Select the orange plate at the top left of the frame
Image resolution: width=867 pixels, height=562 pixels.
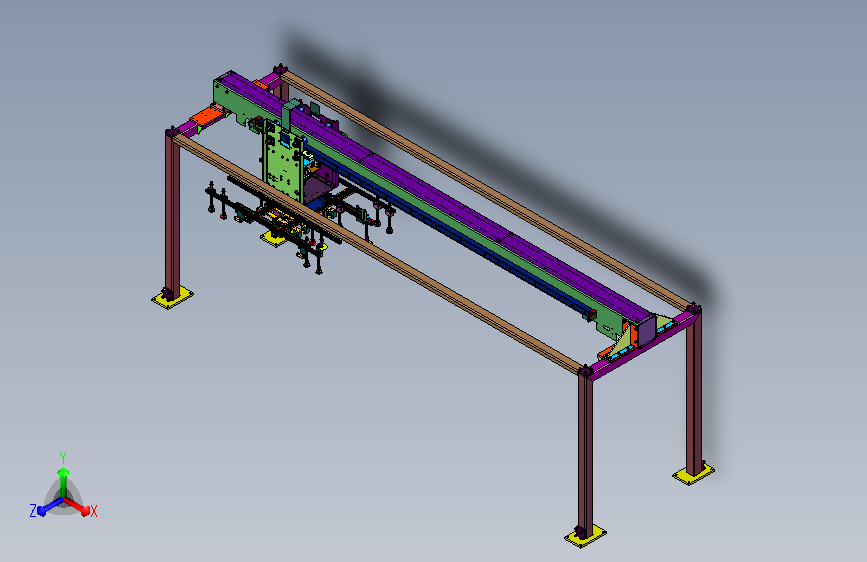[x=208, y=116]
